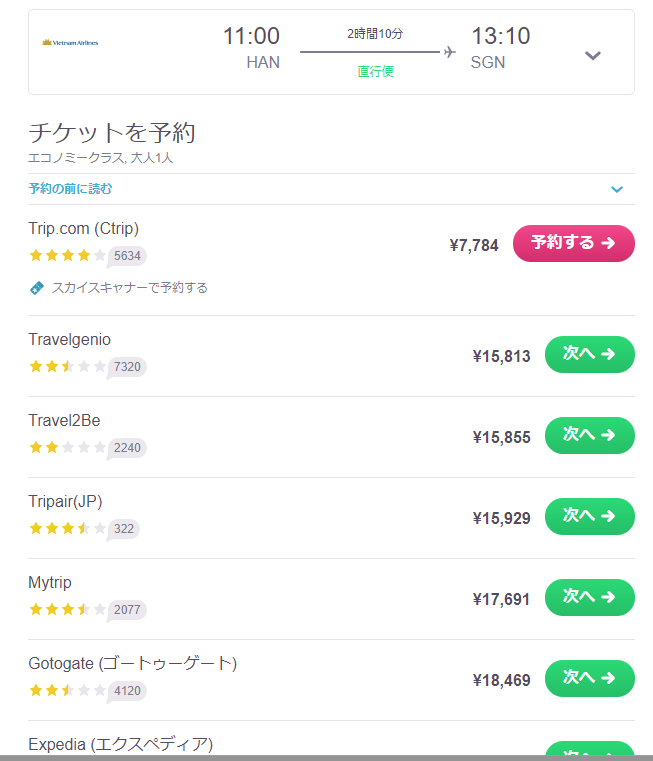653x761 pixels.
Task: Click the Skyscanner booking ticket icon
Action: pos(37,288)
